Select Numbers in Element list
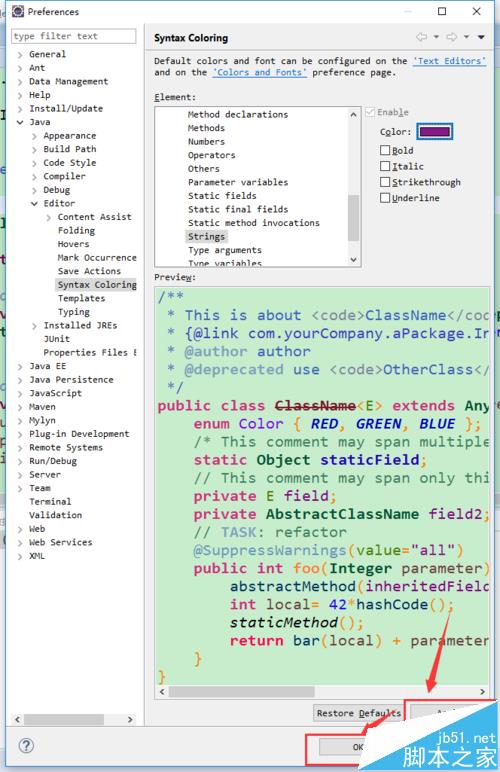 (206, 141)
